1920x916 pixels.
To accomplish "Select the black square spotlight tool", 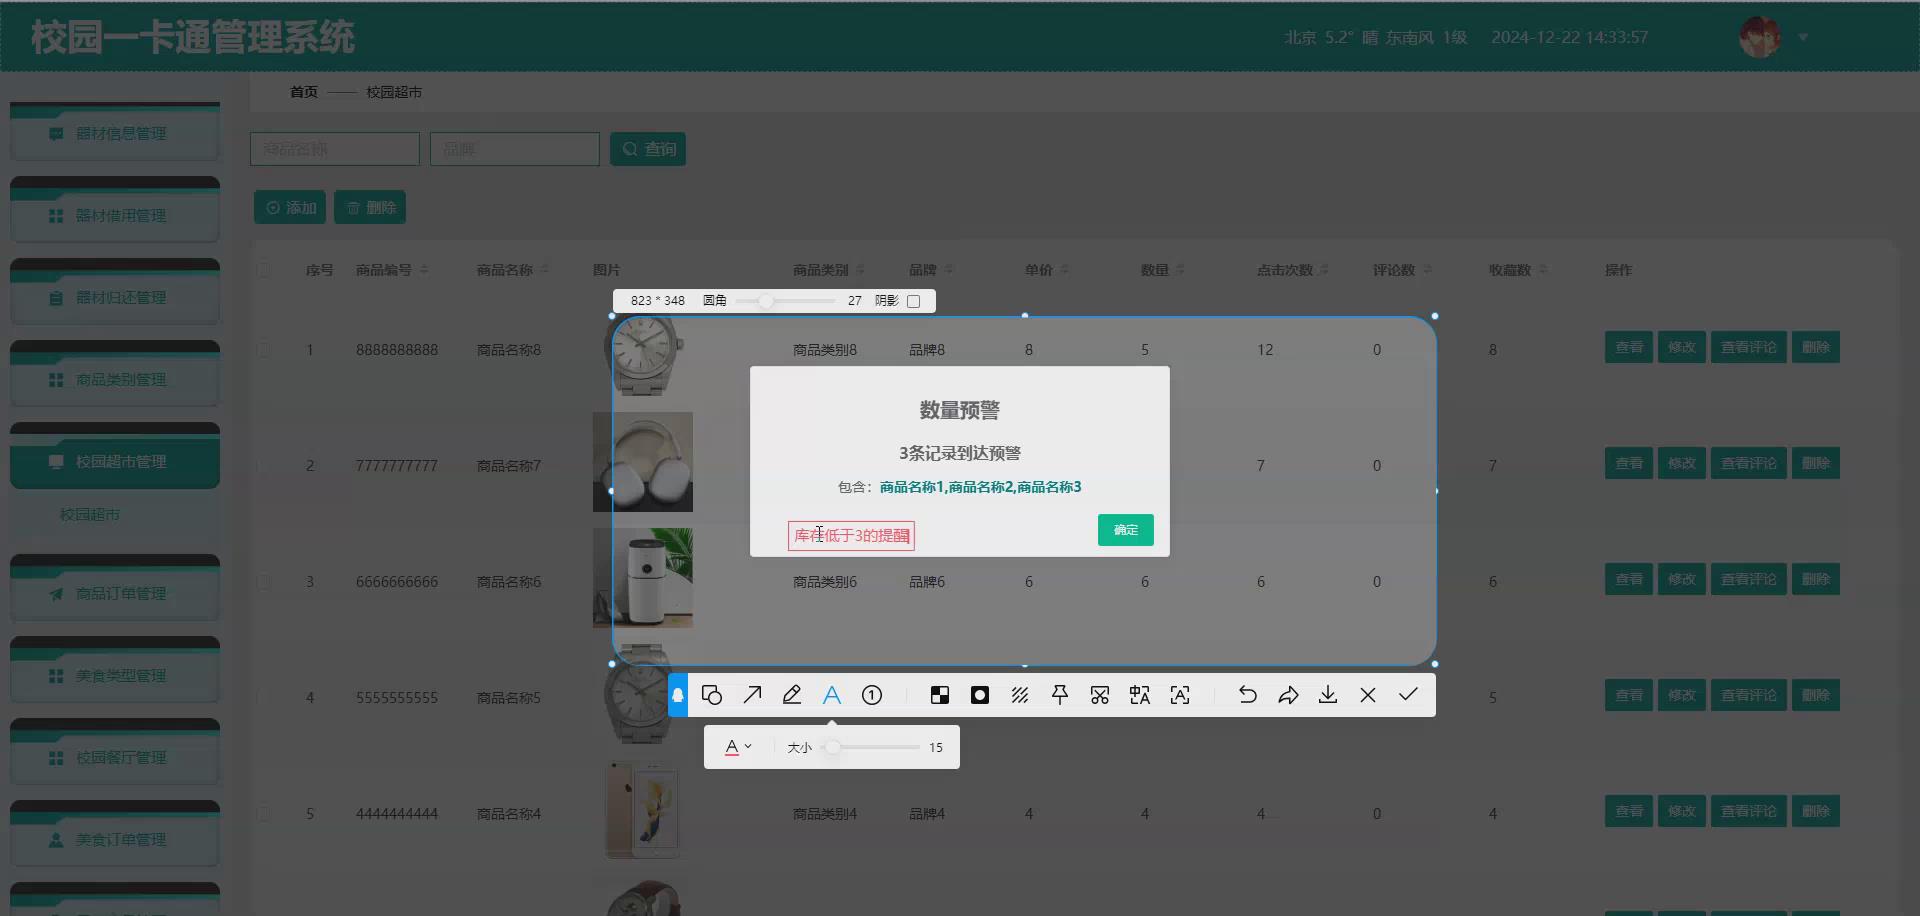I will pos(980,695).
